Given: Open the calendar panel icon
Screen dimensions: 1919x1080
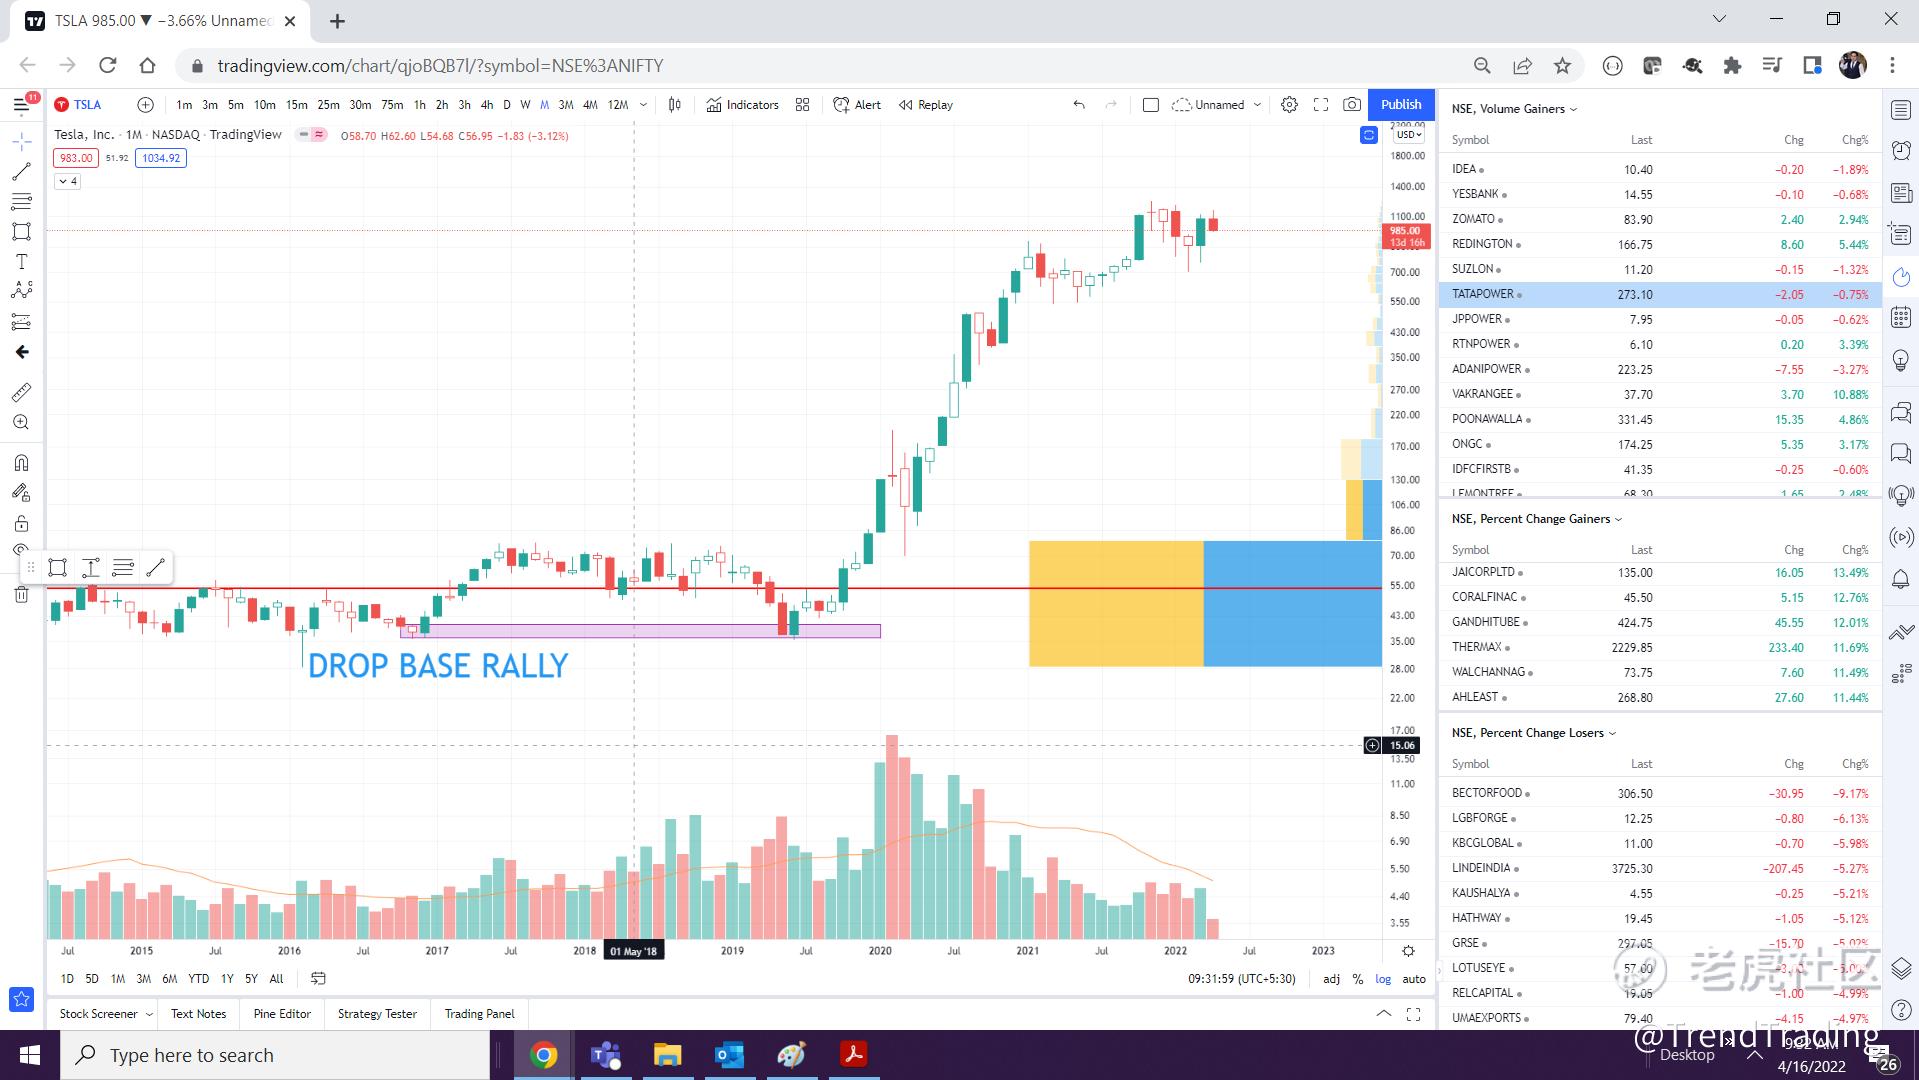Looking at the screenshot, I should (x=1901, y=318).
